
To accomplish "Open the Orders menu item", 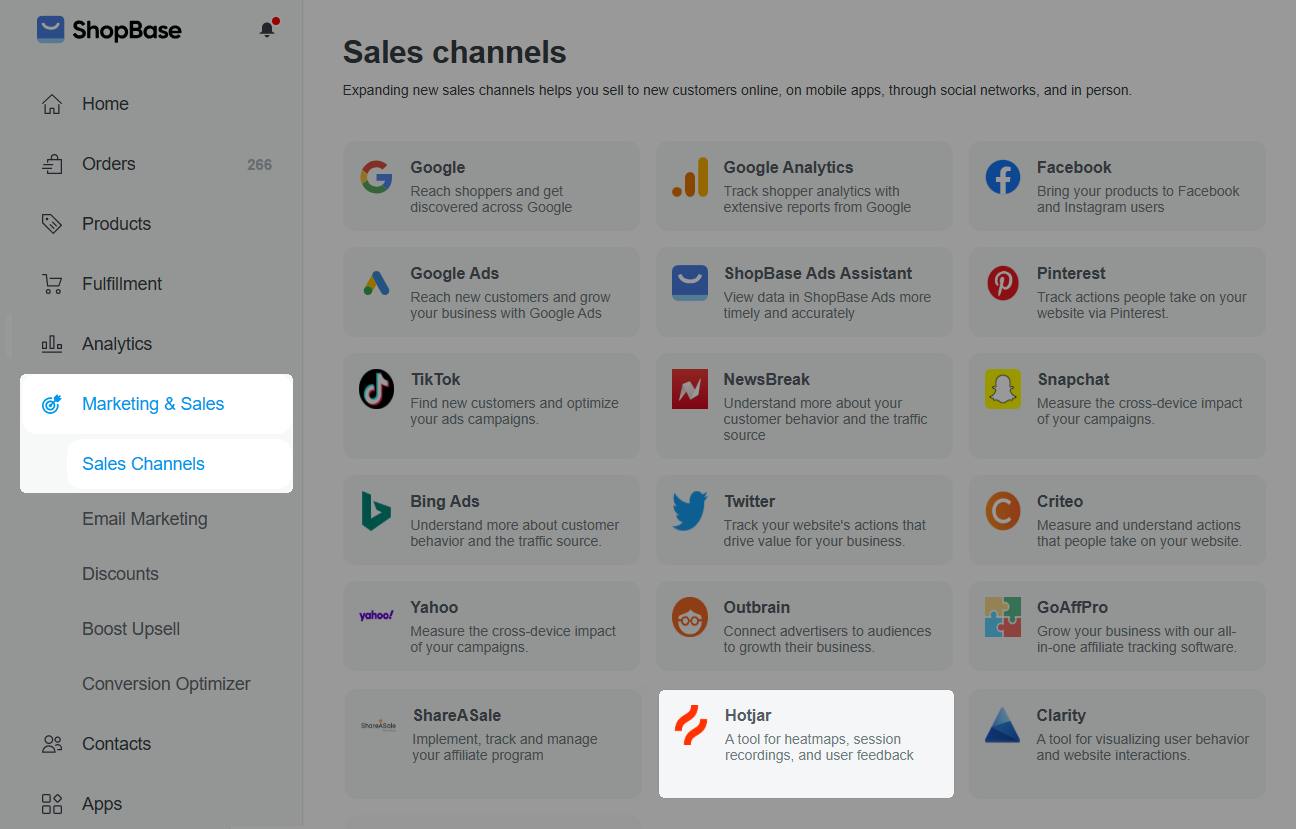I will [108, 164].
